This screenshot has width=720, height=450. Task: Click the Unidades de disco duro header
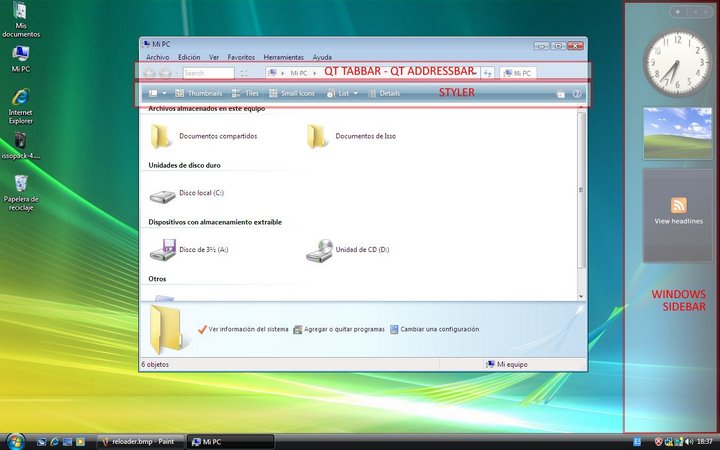[x=184, y=165]
